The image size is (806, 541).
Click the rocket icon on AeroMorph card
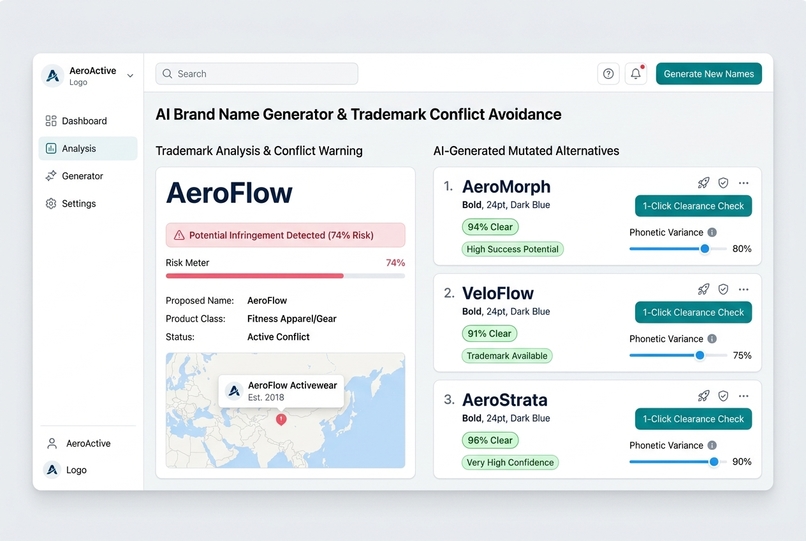(703, 183)
